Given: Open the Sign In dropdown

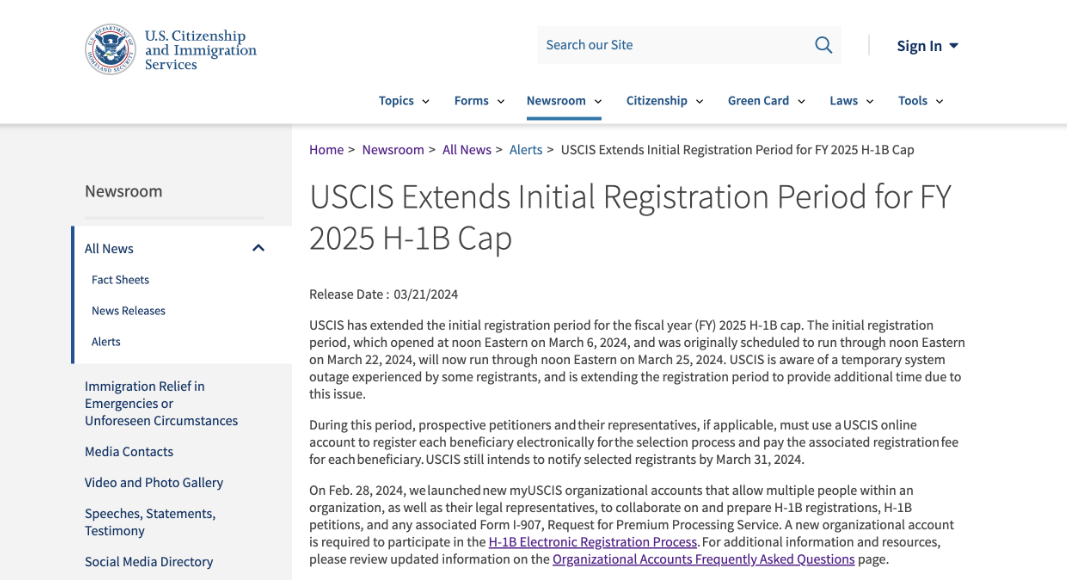Looking at the screenshot, I should [928, 46].
